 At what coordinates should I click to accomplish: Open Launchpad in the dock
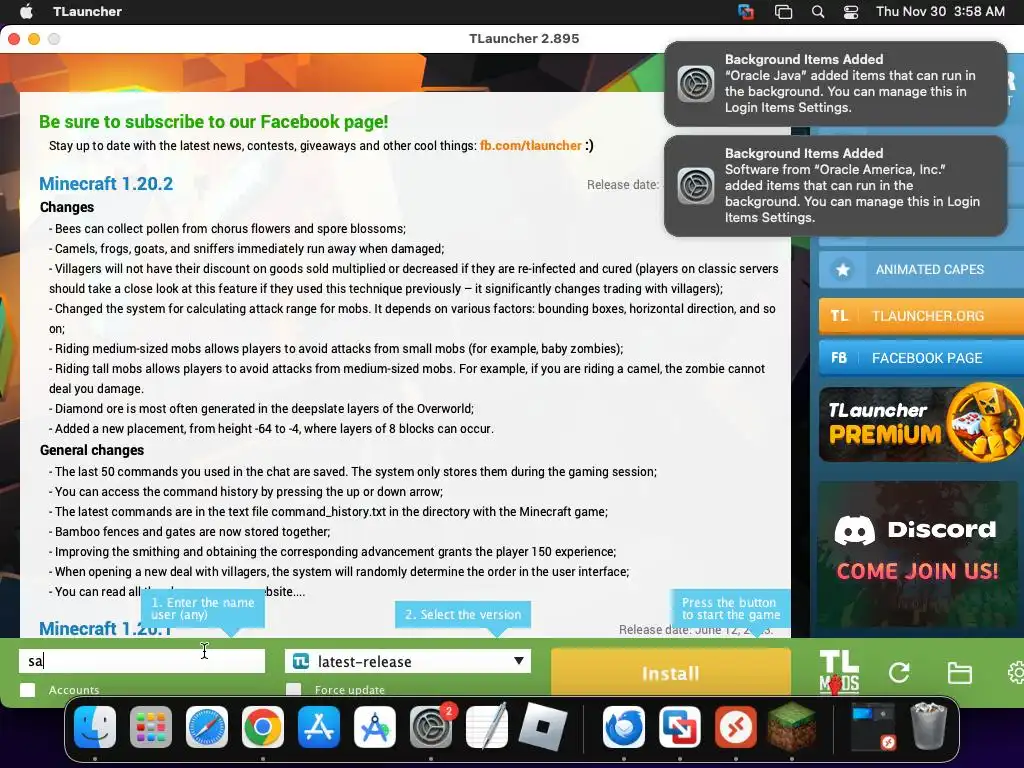(x=151, y=727)
